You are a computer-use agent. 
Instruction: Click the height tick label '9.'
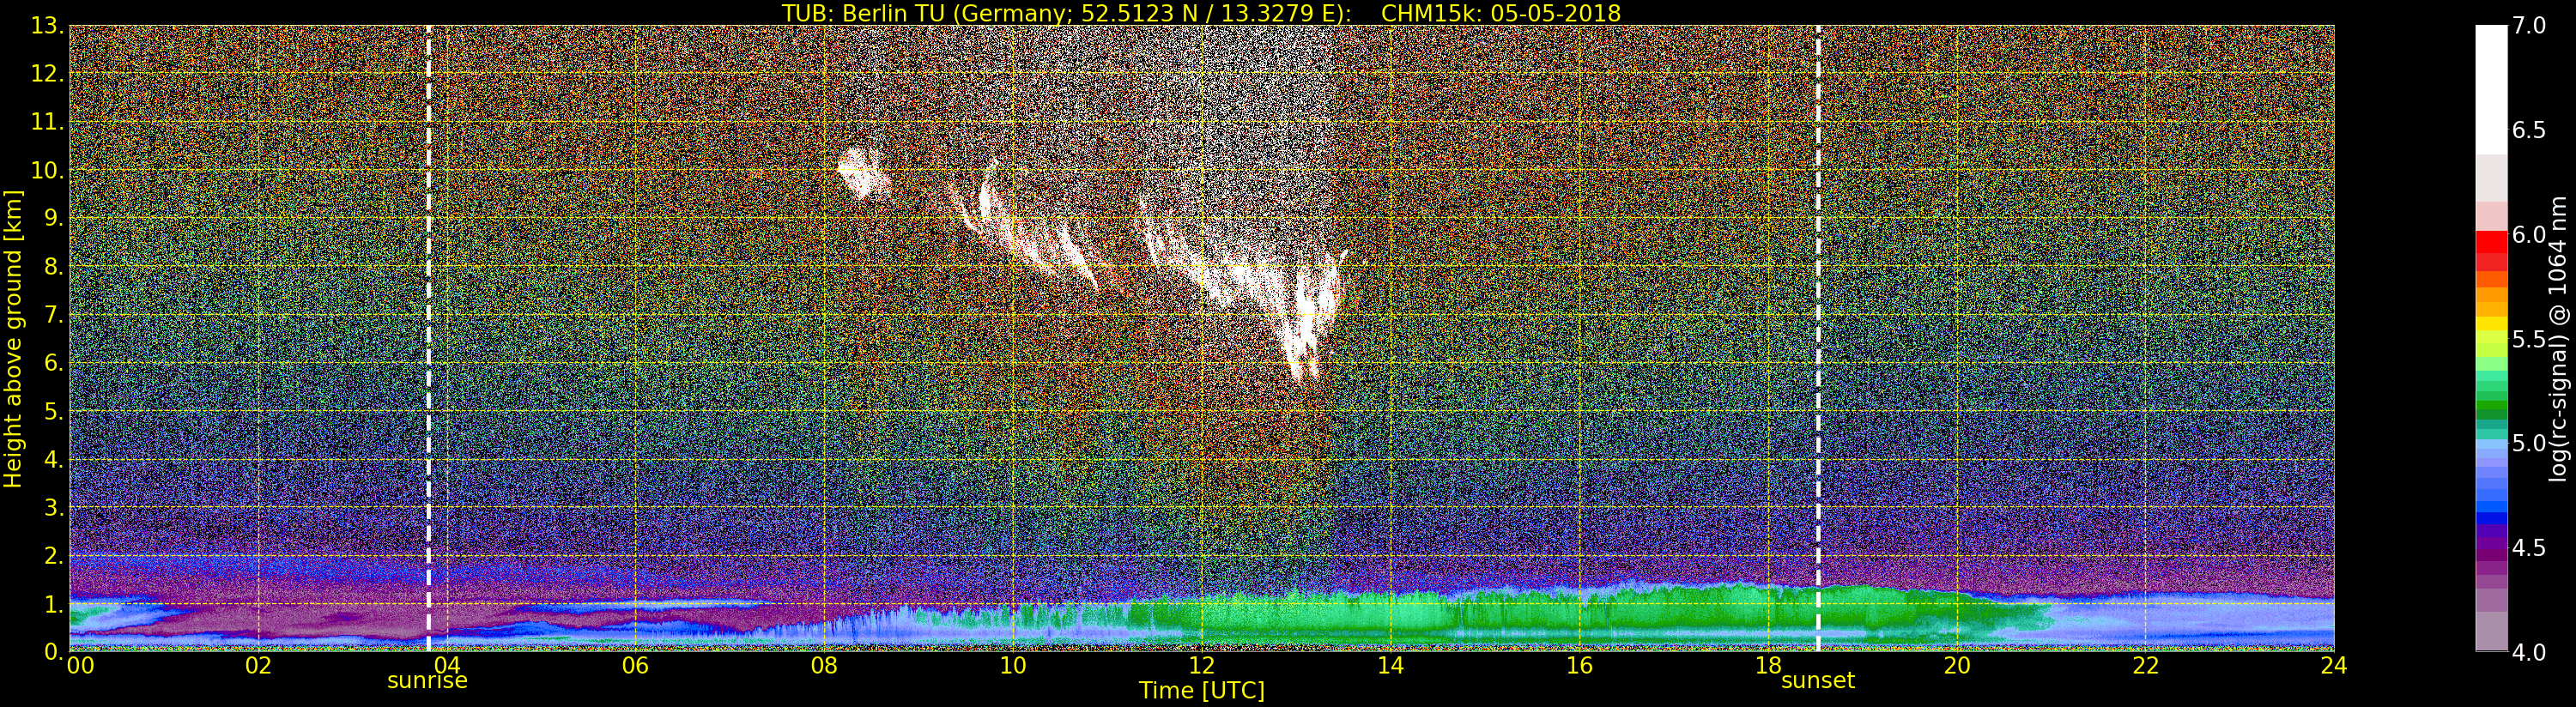tap(54, 217)
